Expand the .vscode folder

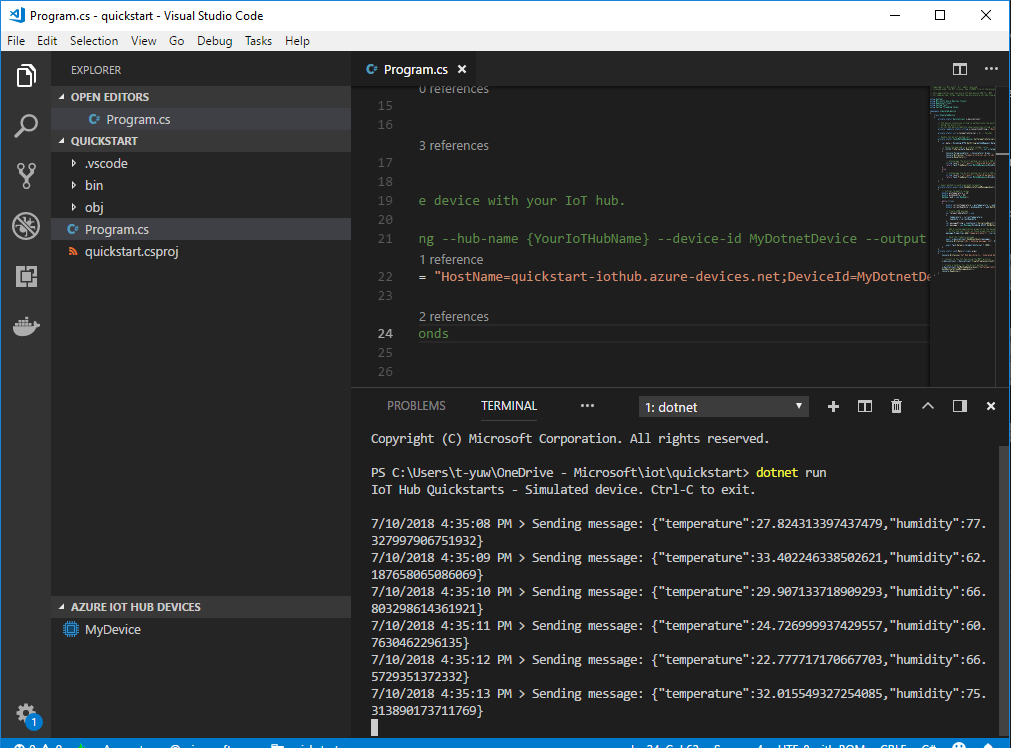point(74,163)
